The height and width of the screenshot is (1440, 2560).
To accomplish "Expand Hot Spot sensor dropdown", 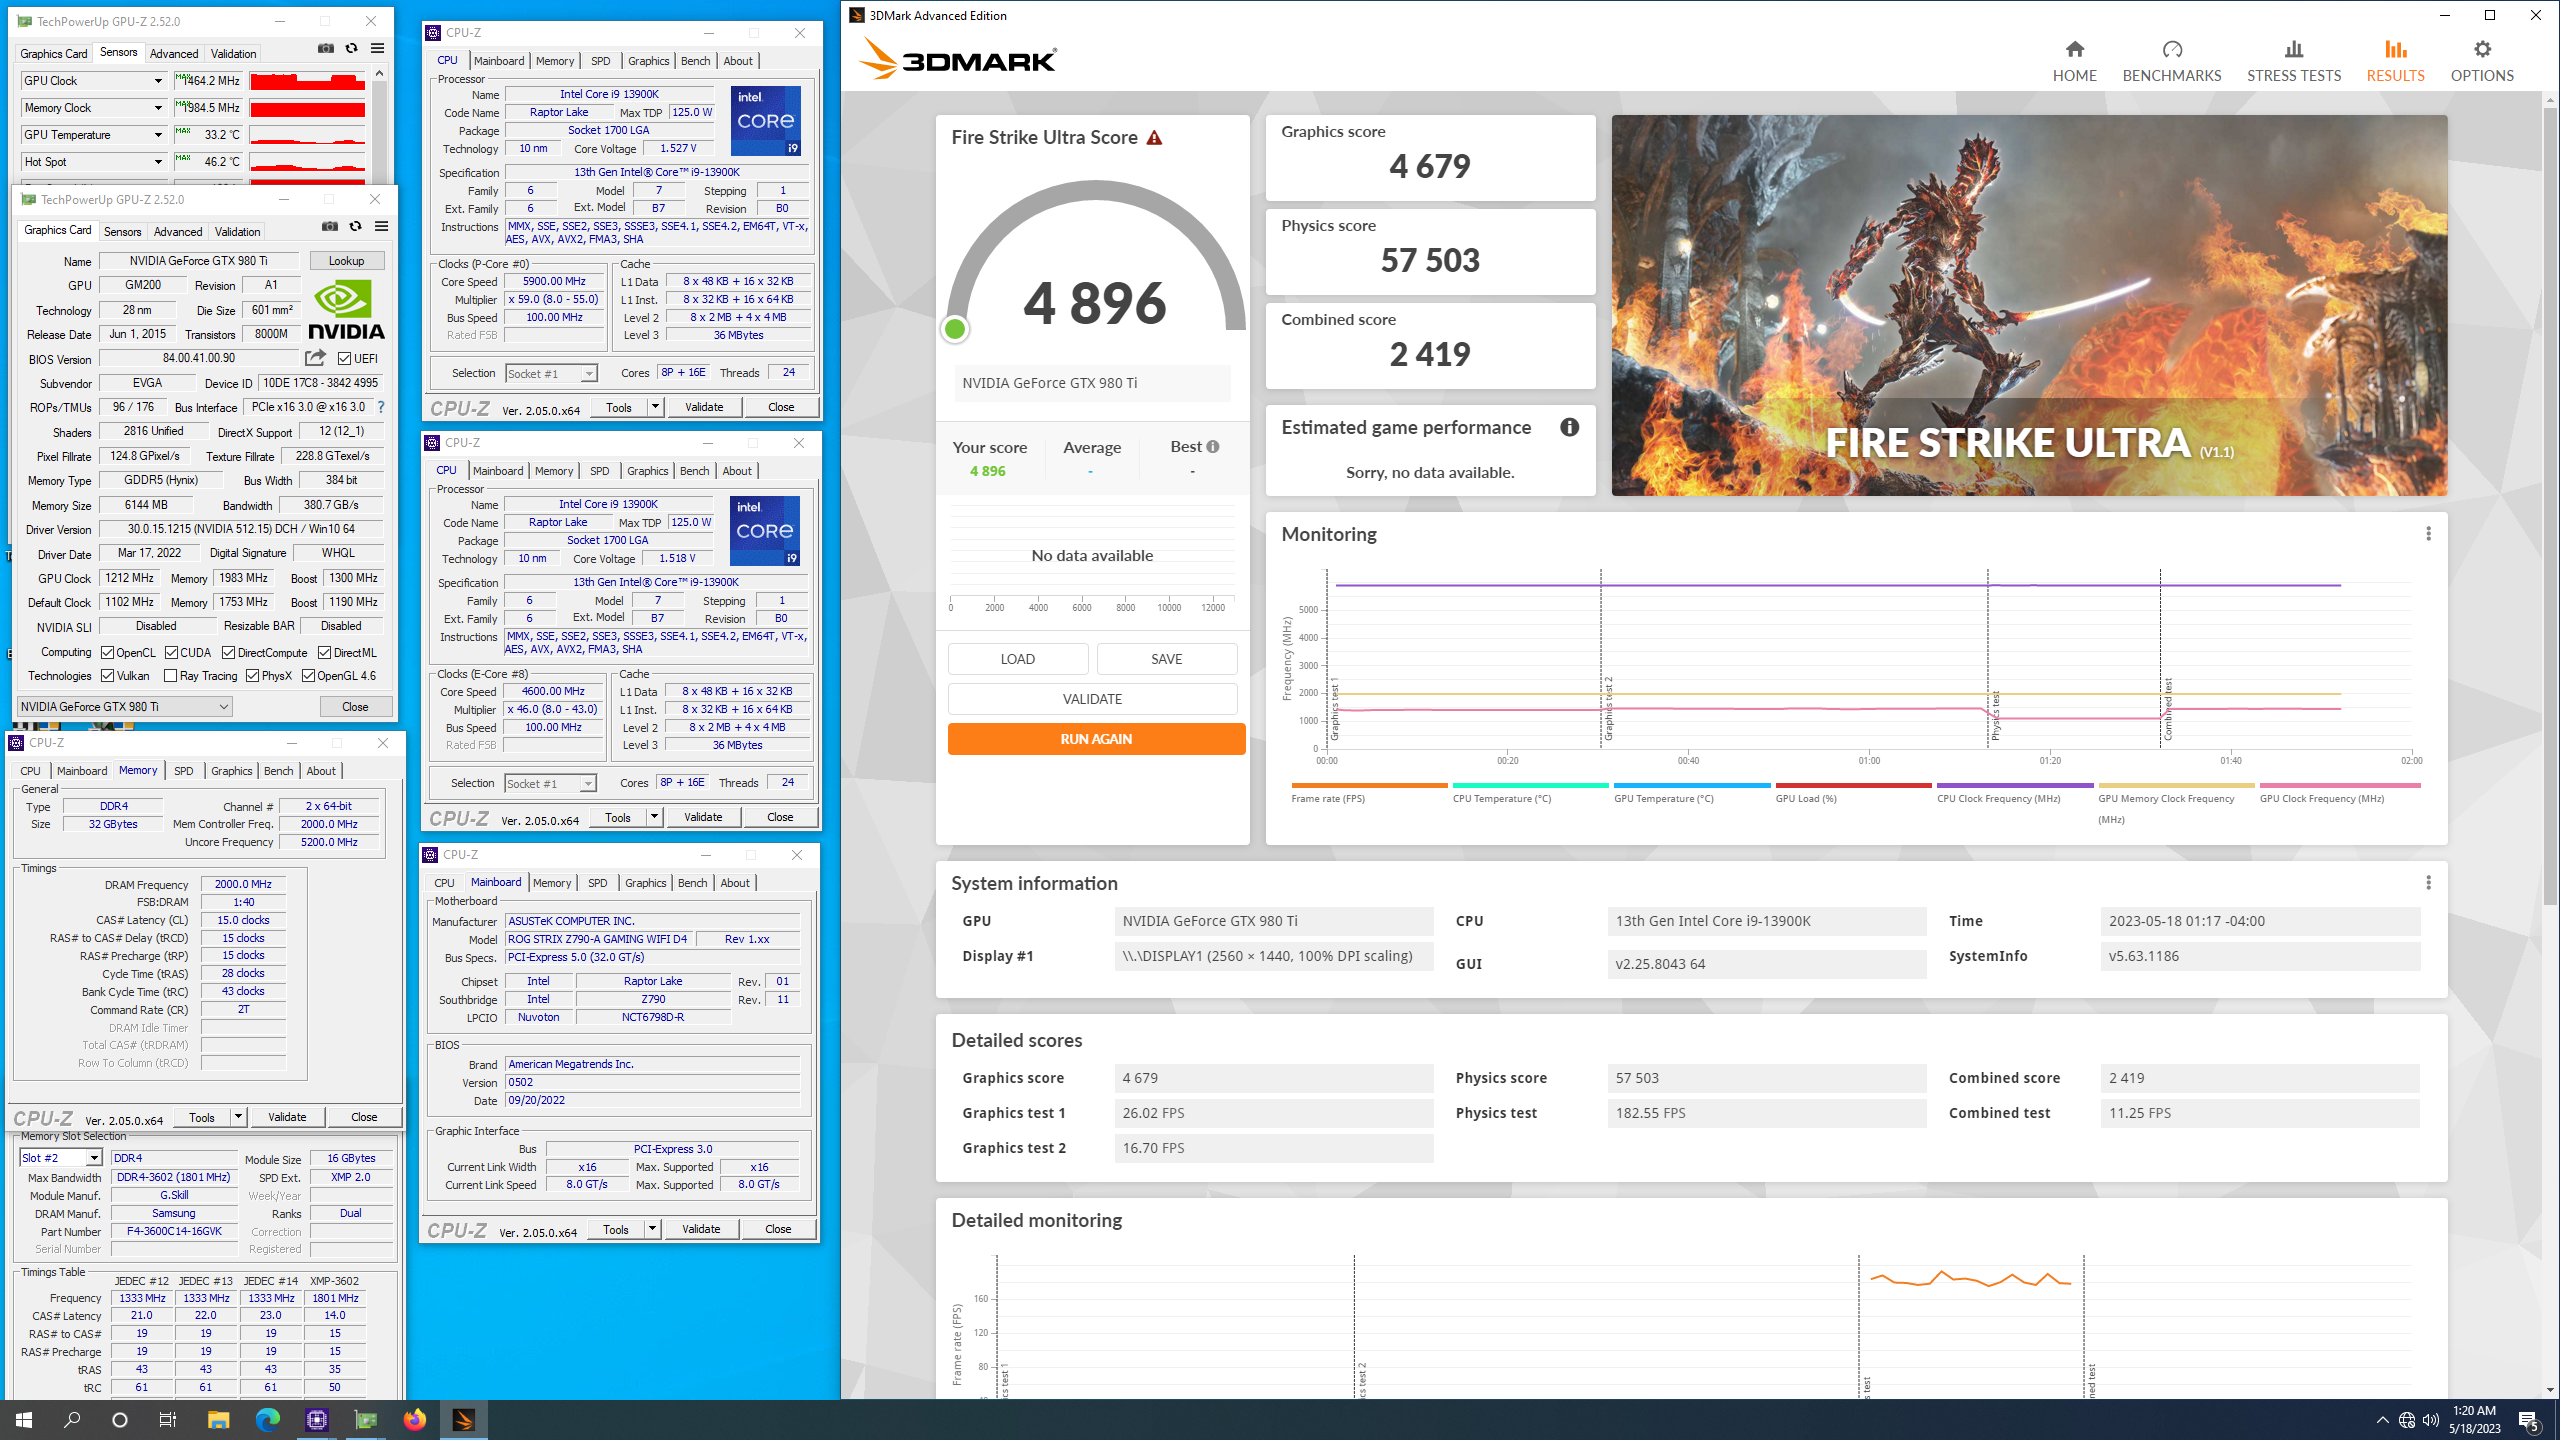I will (157, 162).
